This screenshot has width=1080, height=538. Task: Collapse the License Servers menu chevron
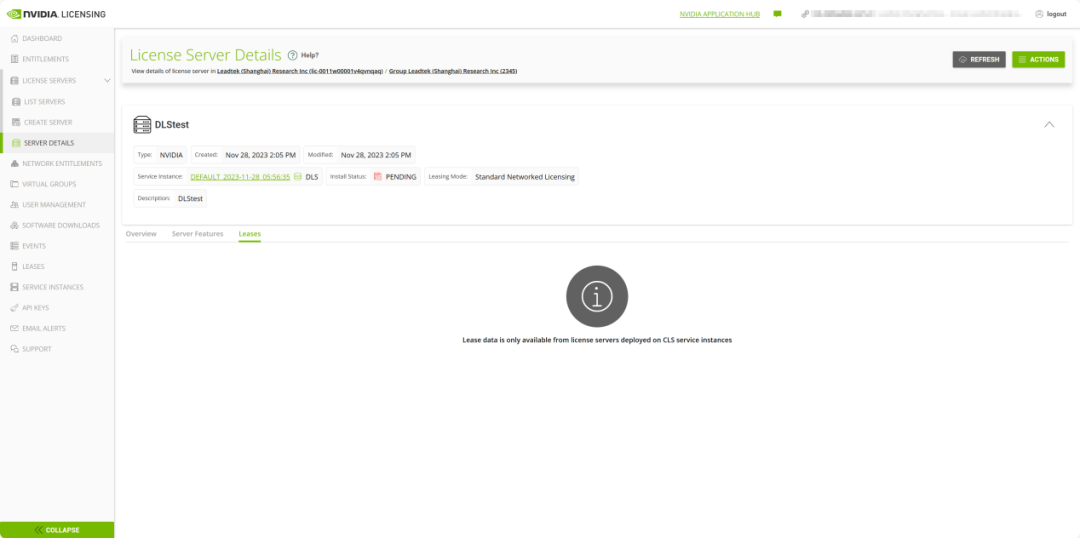tap(107, 81)
